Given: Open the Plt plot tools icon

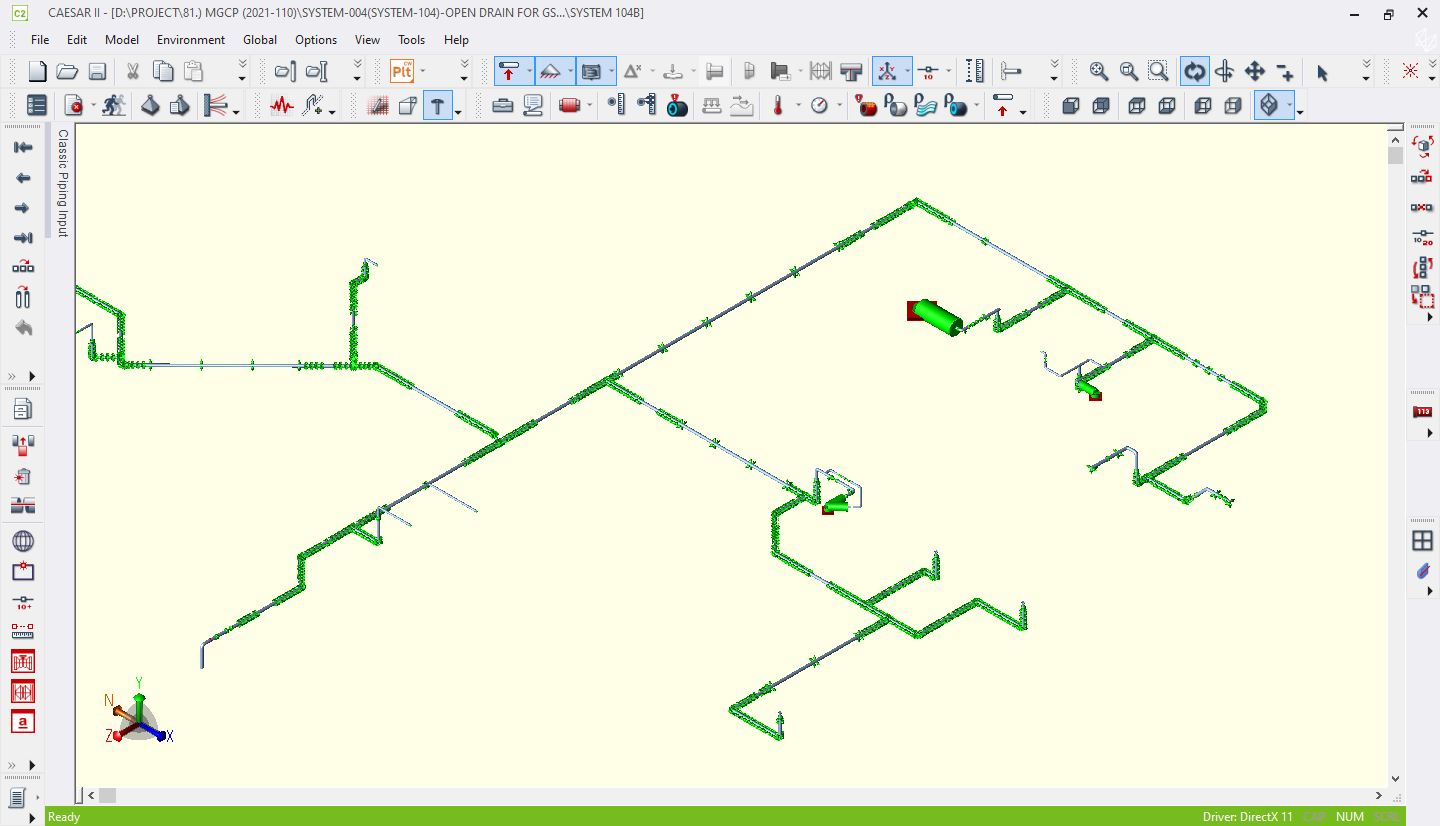Looking at the screenshot, I should click(402, 71).
